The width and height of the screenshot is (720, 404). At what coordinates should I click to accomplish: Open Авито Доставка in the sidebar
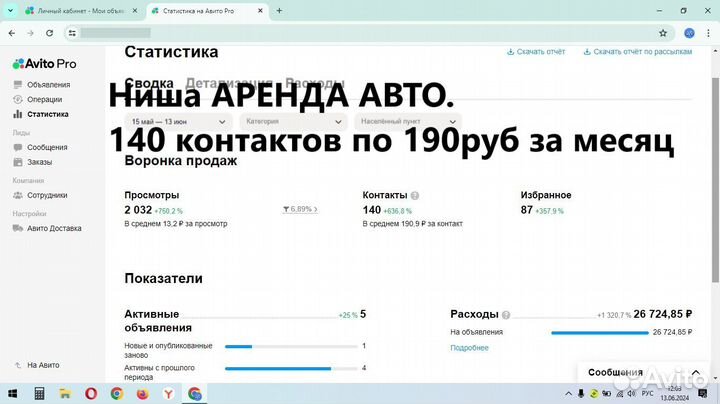54,228
